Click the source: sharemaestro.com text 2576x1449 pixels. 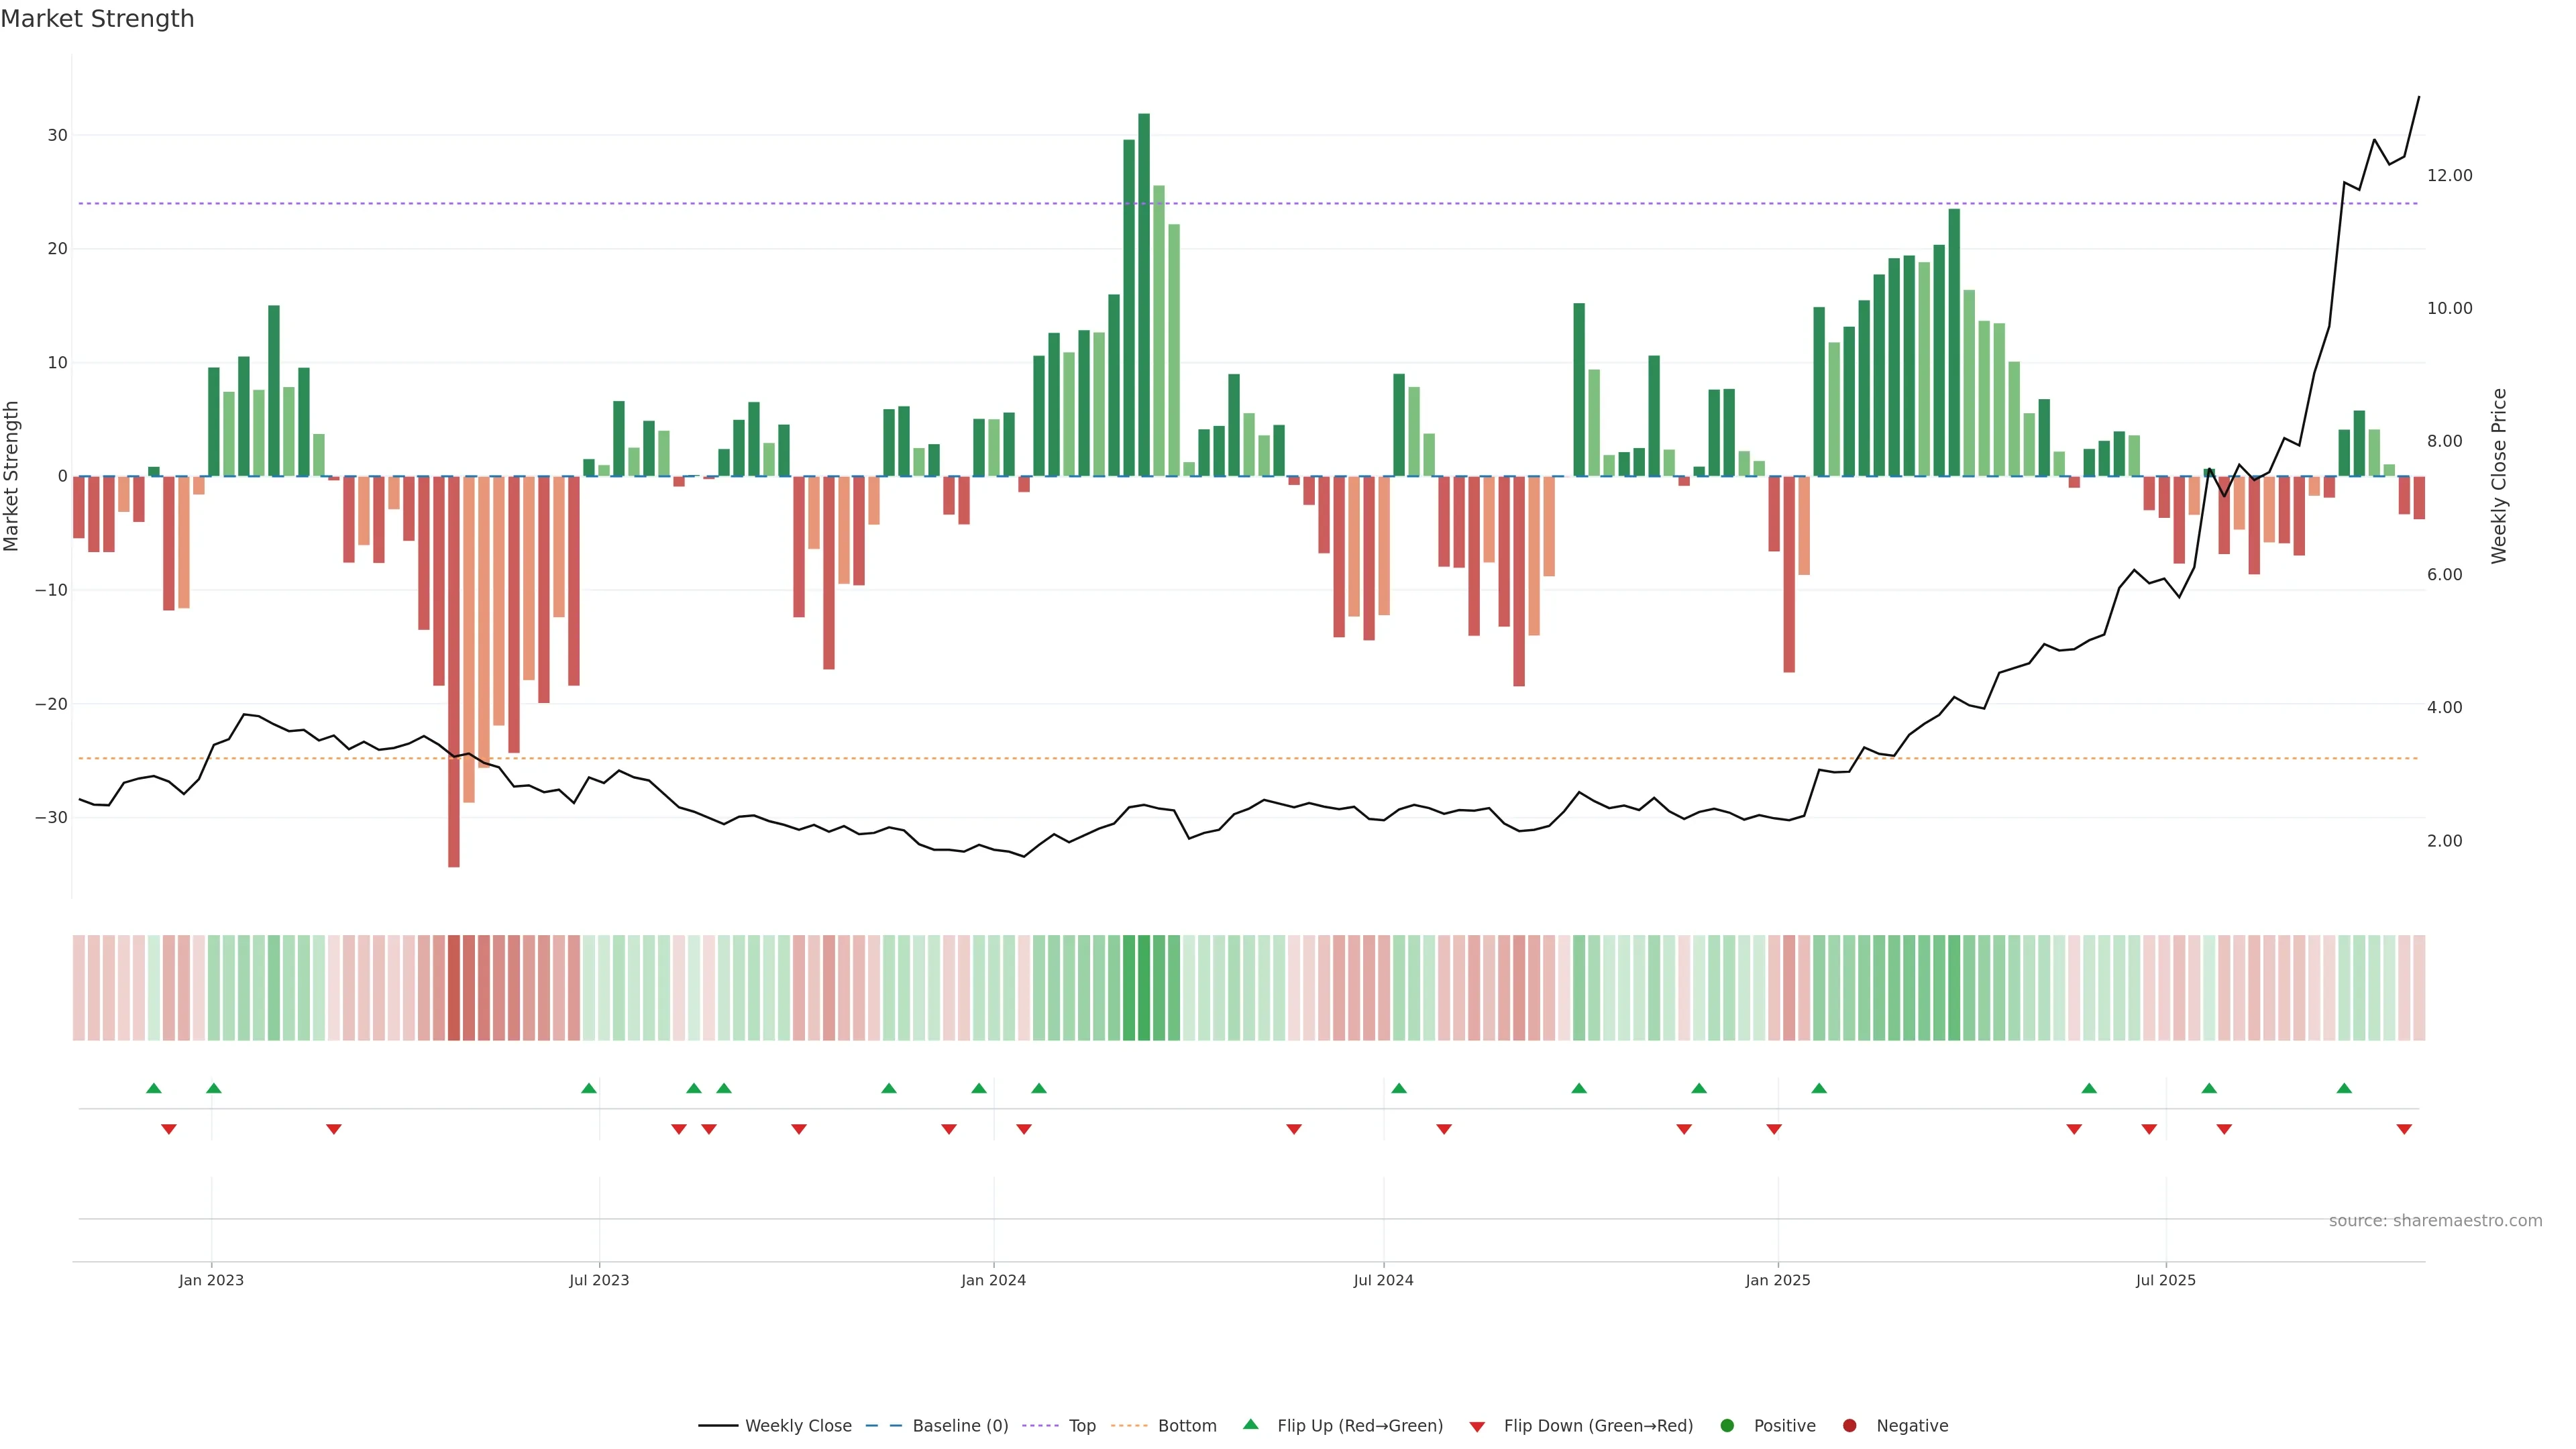[x=2435, y=1220]
